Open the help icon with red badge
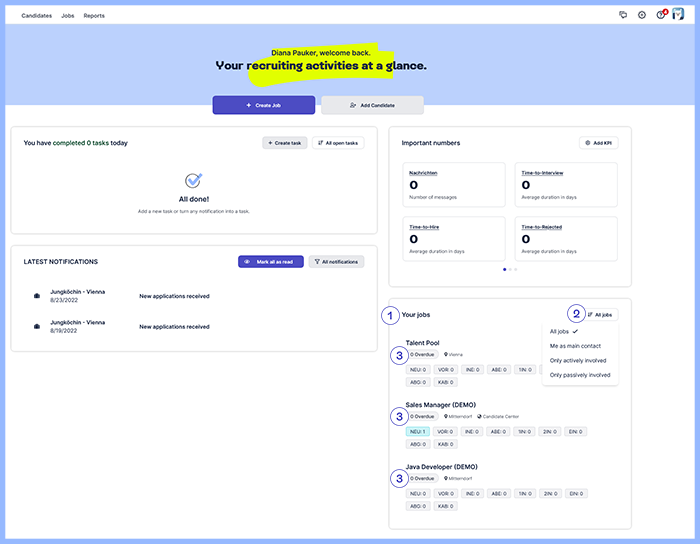Image resolution: width=700 pixels, height=544 pixels. (x=661, y=15)
